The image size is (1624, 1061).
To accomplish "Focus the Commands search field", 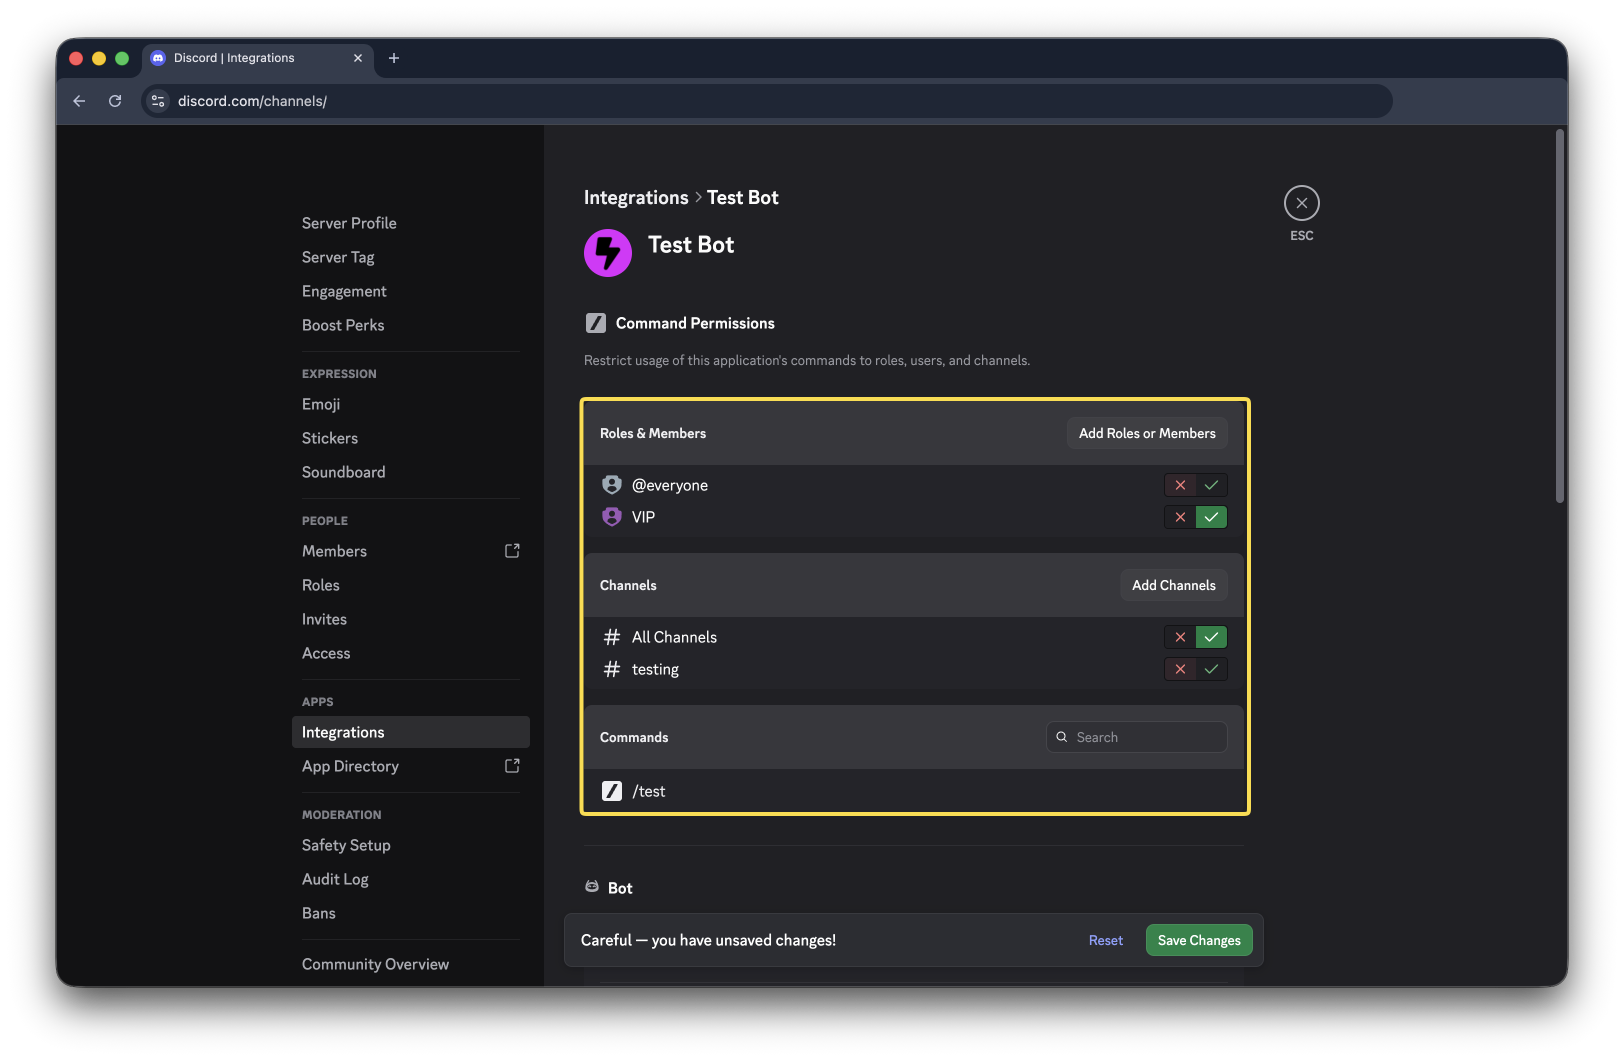I will [1137, 737].
